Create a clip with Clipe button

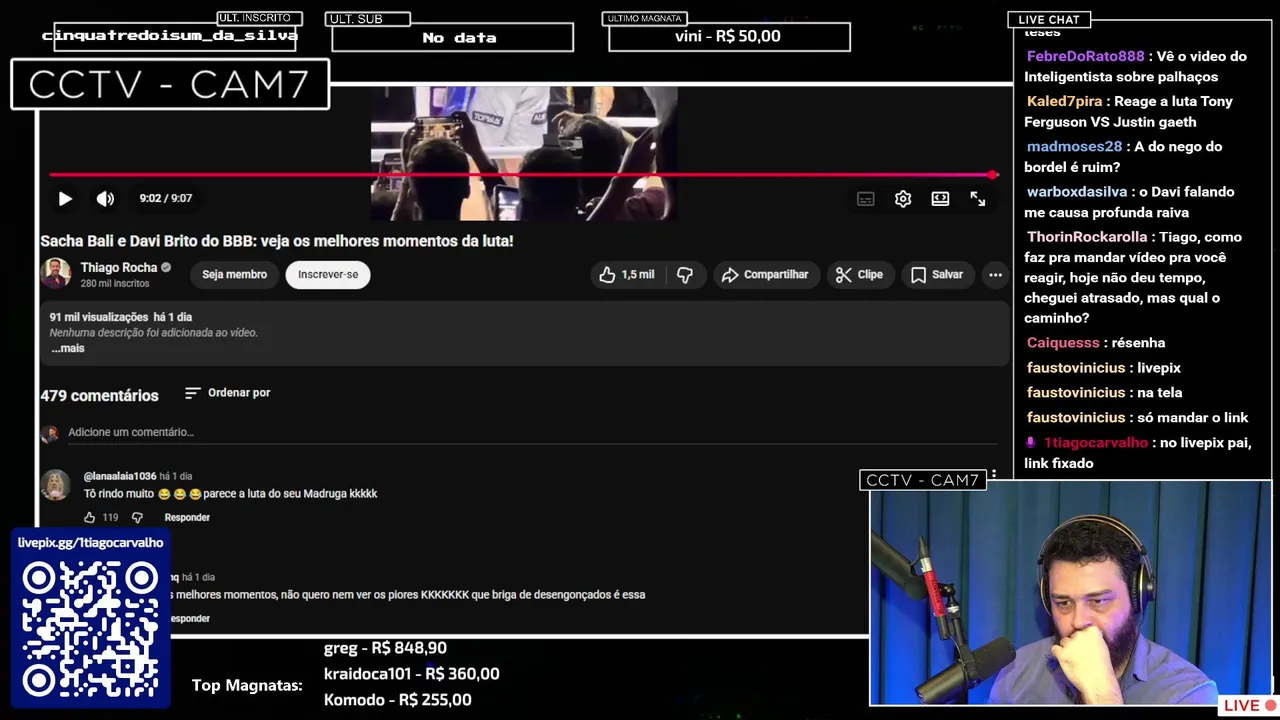pyautogui.click(x=860, y=275)
